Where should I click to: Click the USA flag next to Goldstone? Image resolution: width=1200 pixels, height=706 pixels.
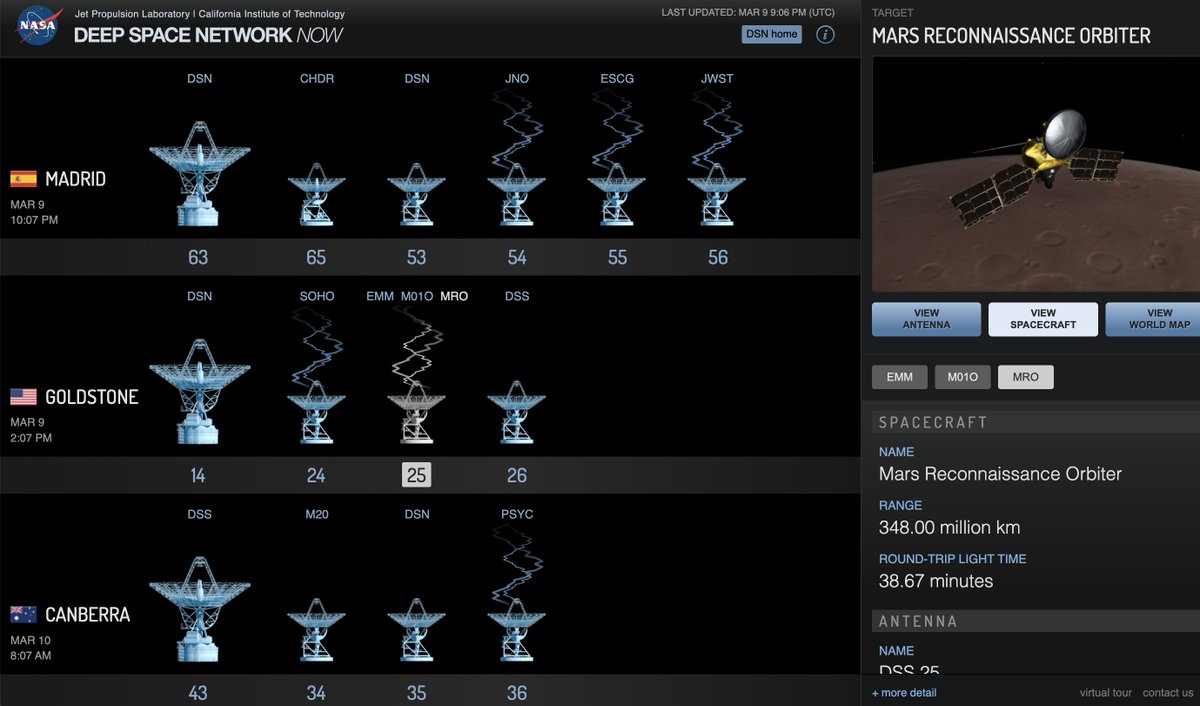pos(23,397)
